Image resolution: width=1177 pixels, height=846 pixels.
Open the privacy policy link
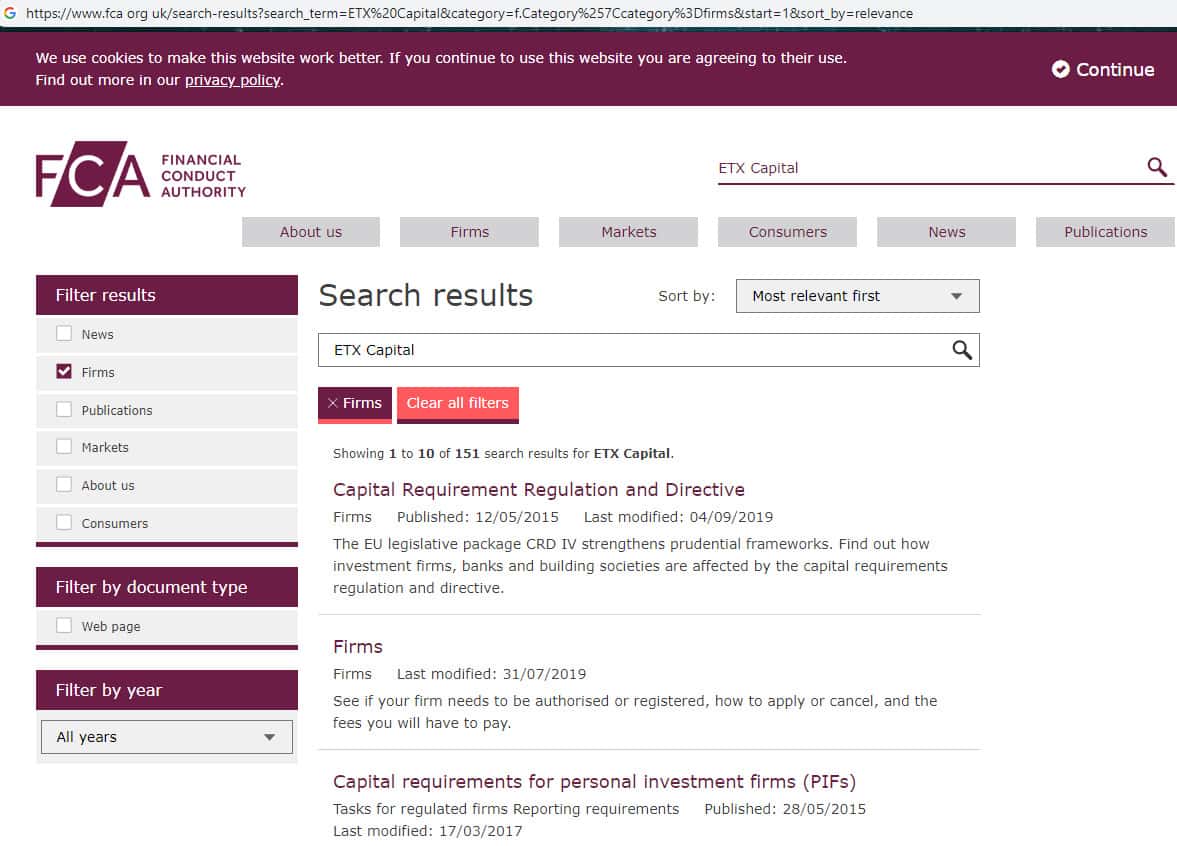pos(233,80)
